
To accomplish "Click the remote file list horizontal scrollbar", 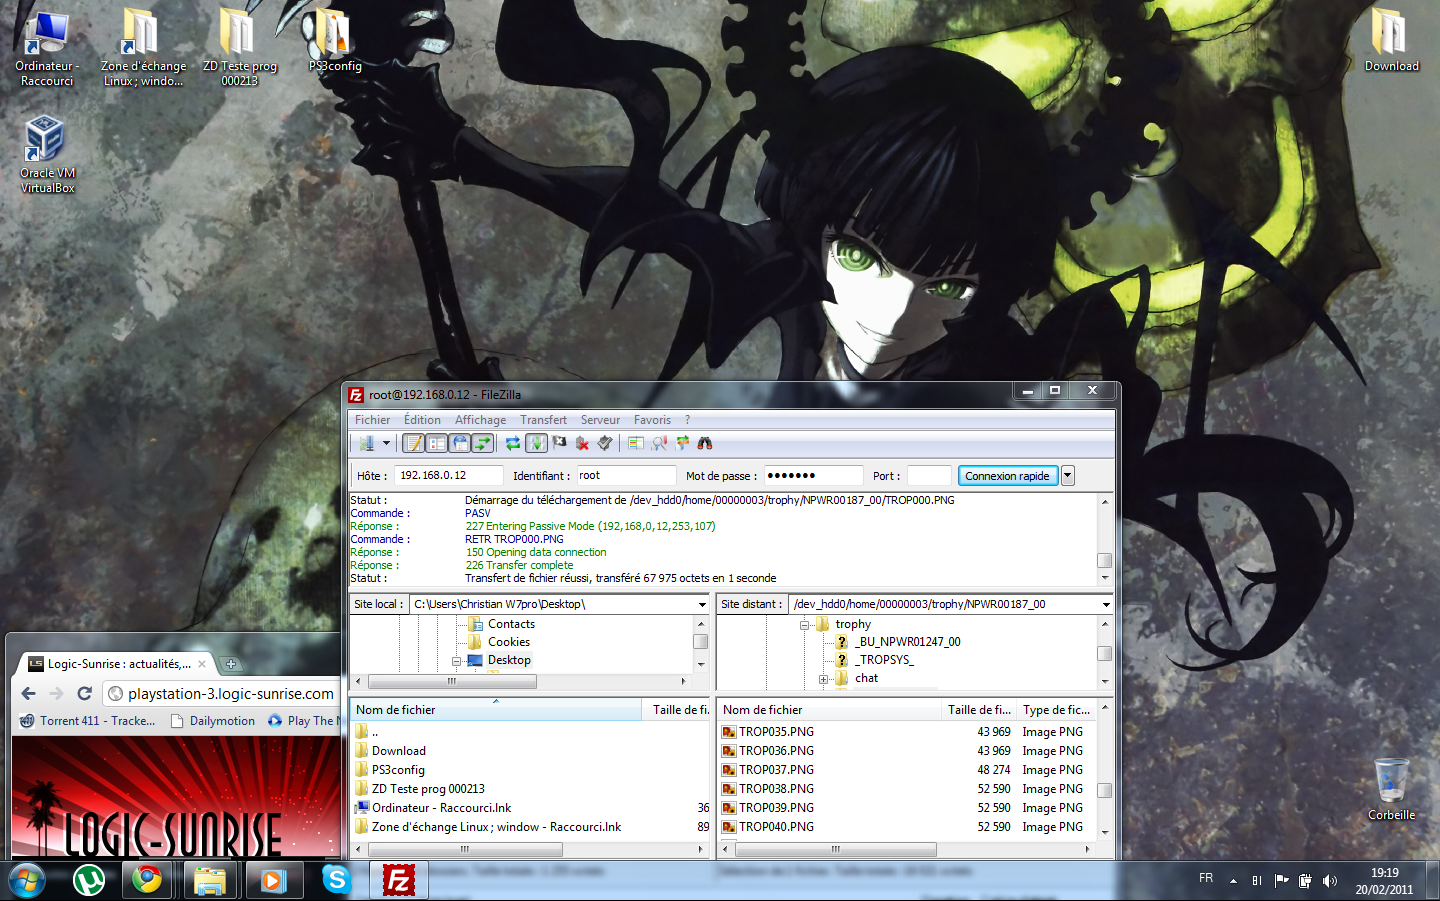I will tap(836, 850).
